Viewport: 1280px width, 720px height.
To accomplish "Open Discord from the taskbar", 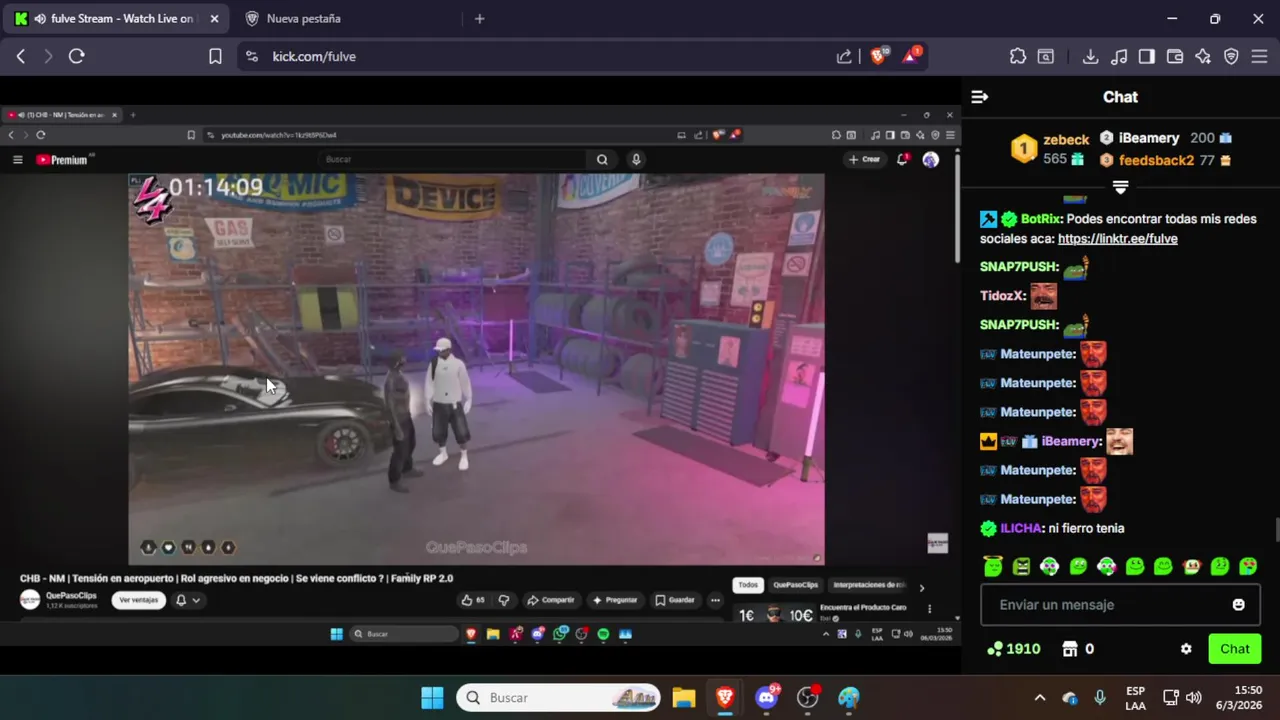I will tap(767, 697).
